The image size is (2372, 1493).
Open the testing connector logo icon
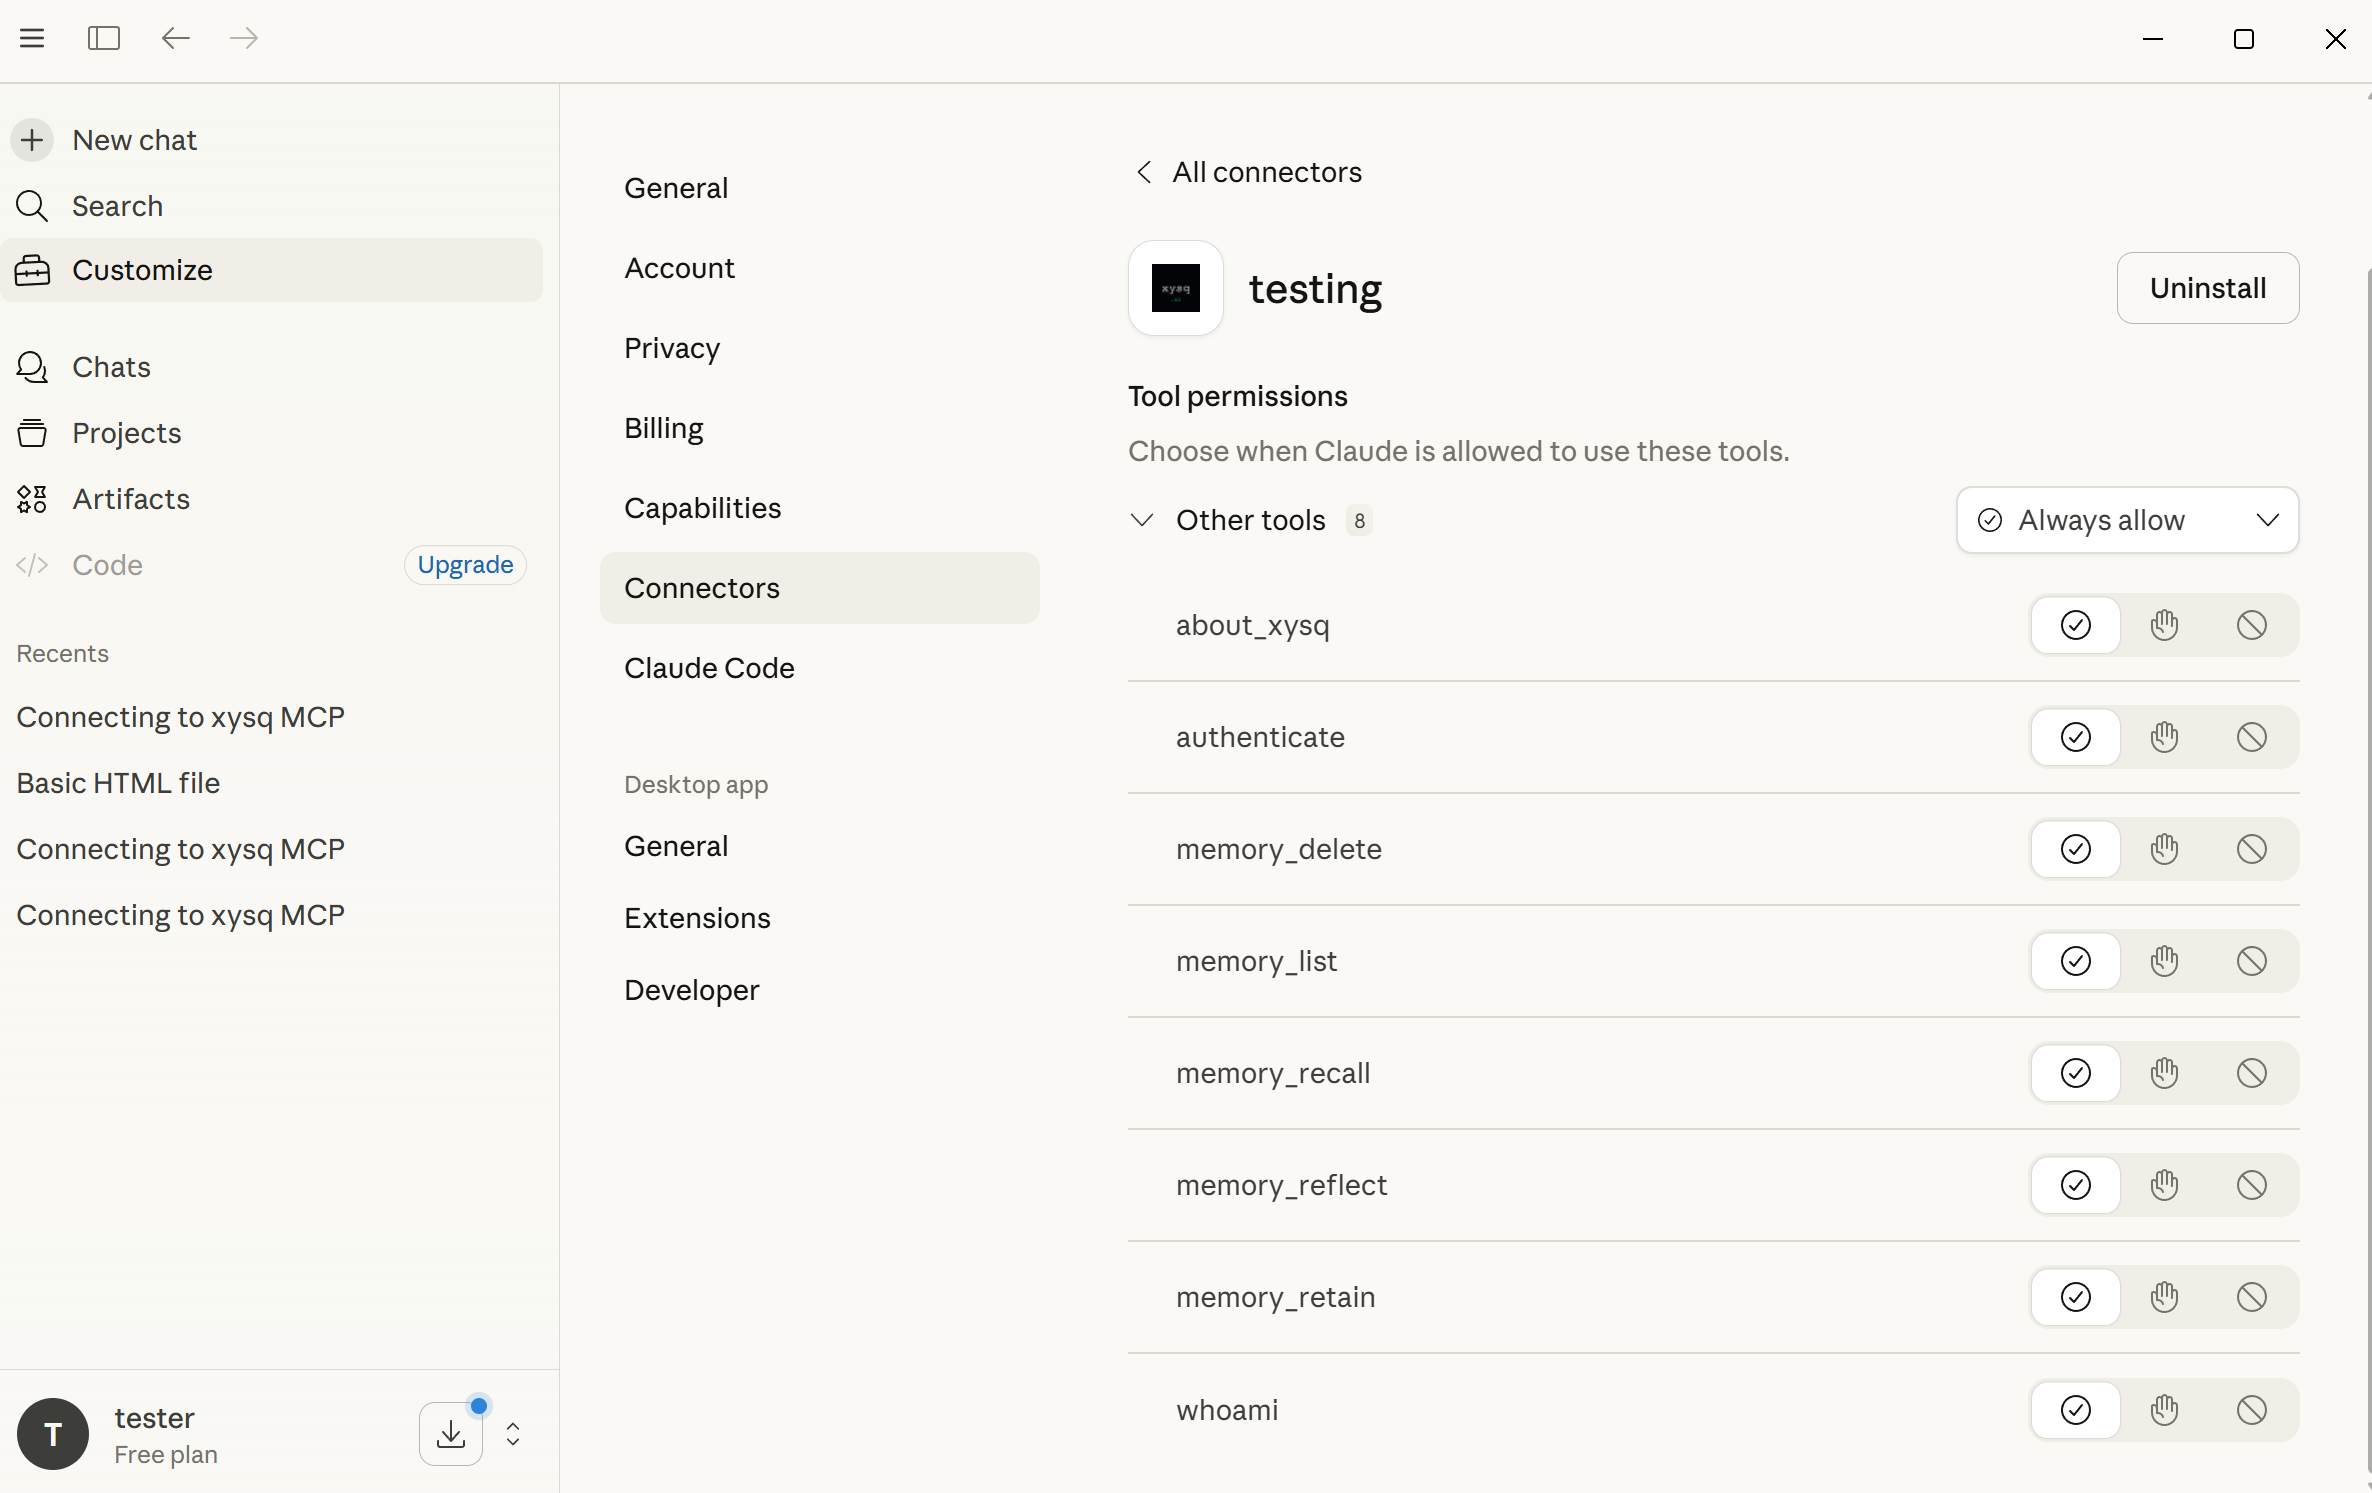1176,288
